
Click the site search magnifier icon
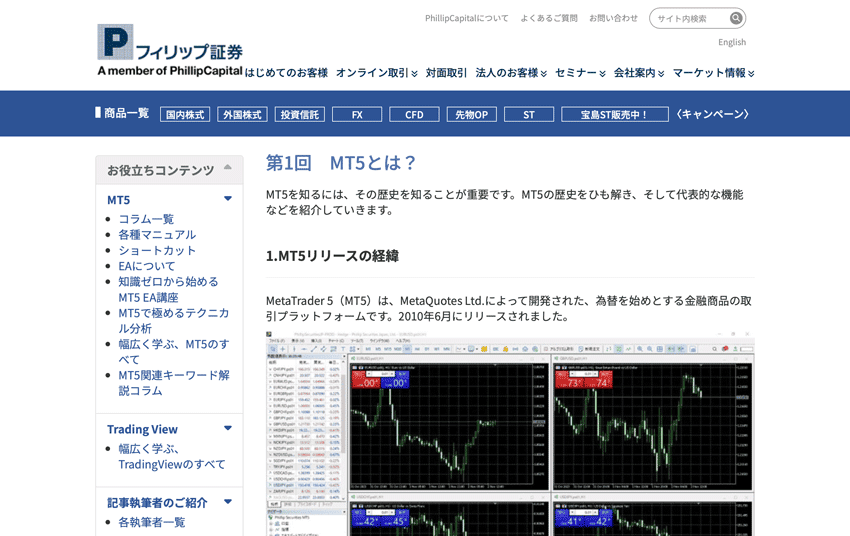click(x=736, y=18)
